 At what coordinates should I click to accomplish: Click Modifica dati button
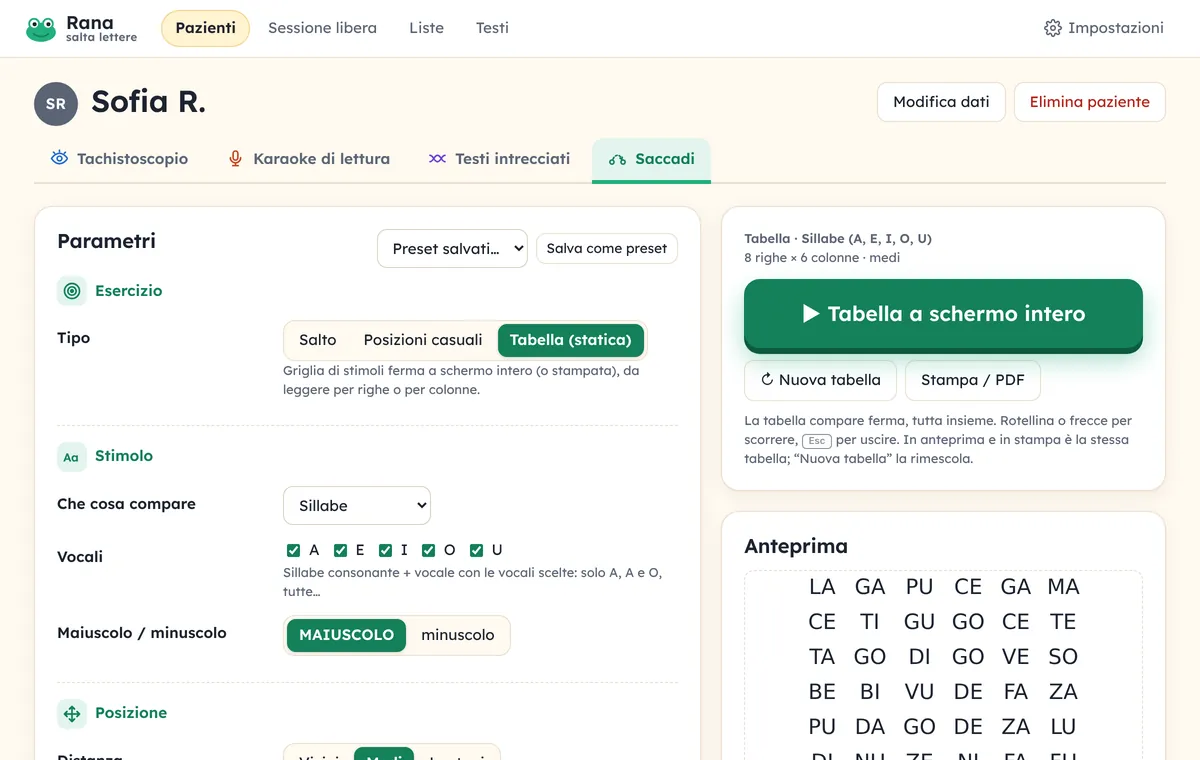(941, 102)
